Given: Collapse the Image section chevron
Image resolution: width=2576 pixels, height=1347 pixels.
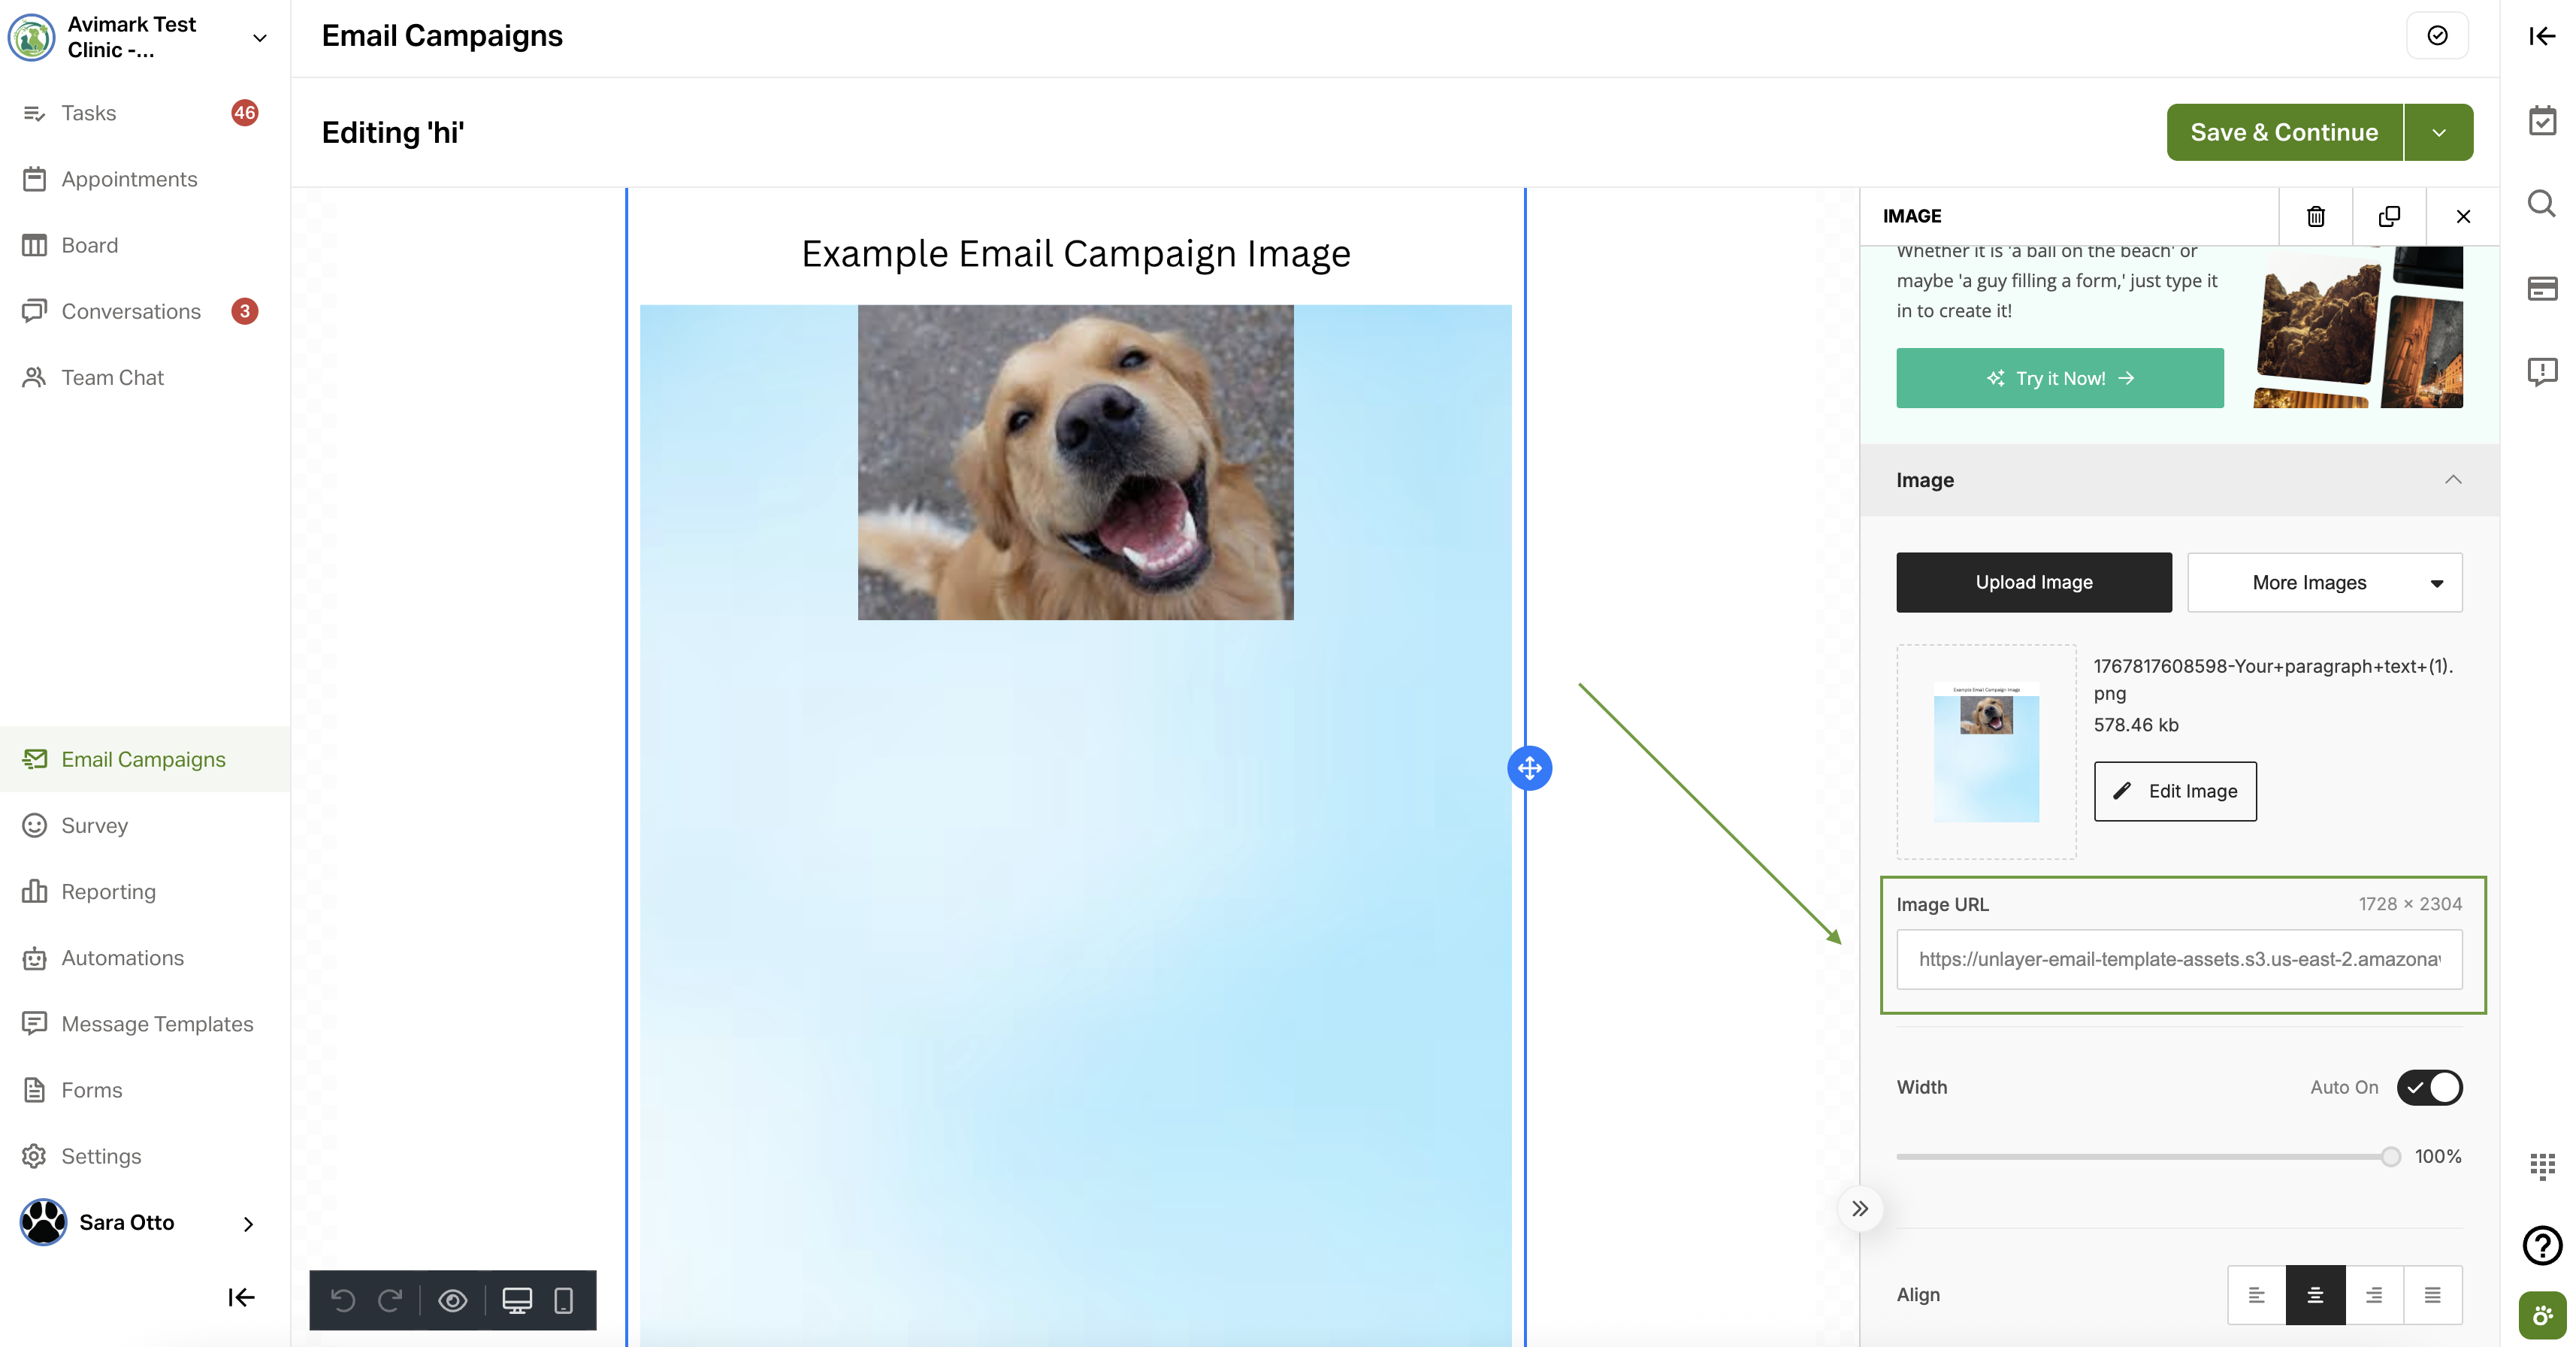Looking at the screenshot, I should pos(2452,480).
